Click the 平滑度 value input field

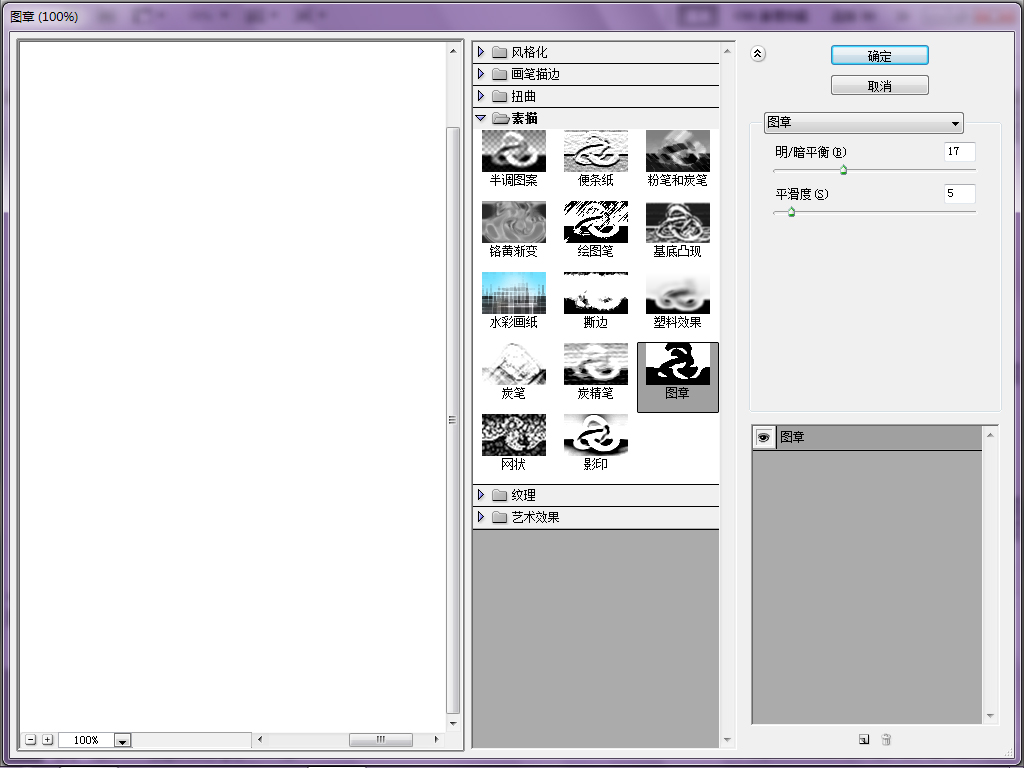(959, 193)
